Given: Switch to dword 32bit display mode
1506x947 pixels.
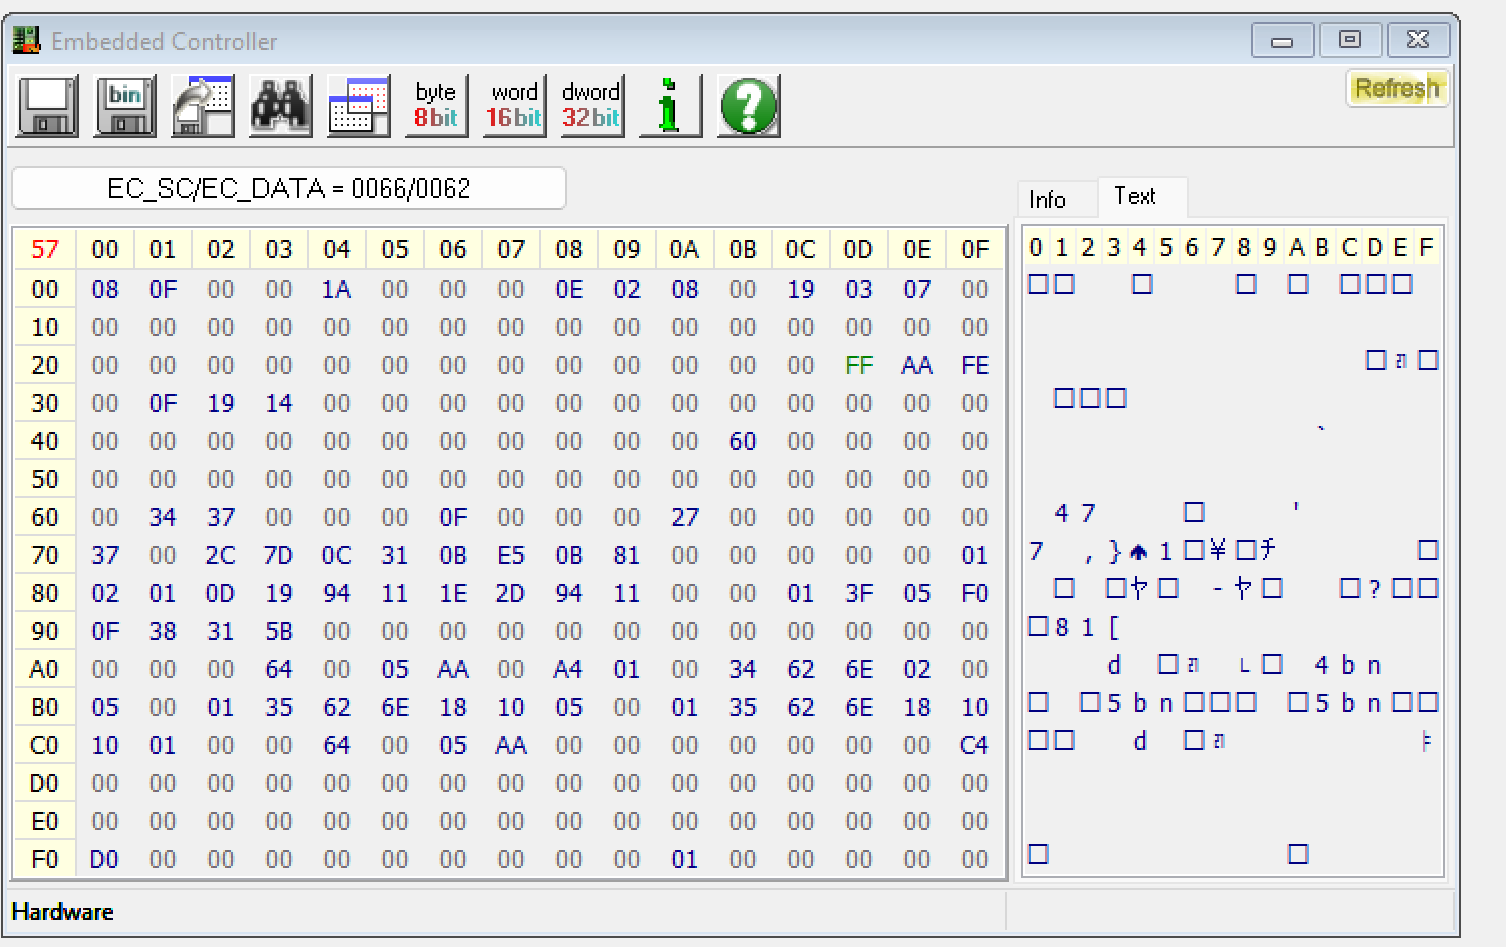Looking at the screenshot, I should [x=592, y=106].
